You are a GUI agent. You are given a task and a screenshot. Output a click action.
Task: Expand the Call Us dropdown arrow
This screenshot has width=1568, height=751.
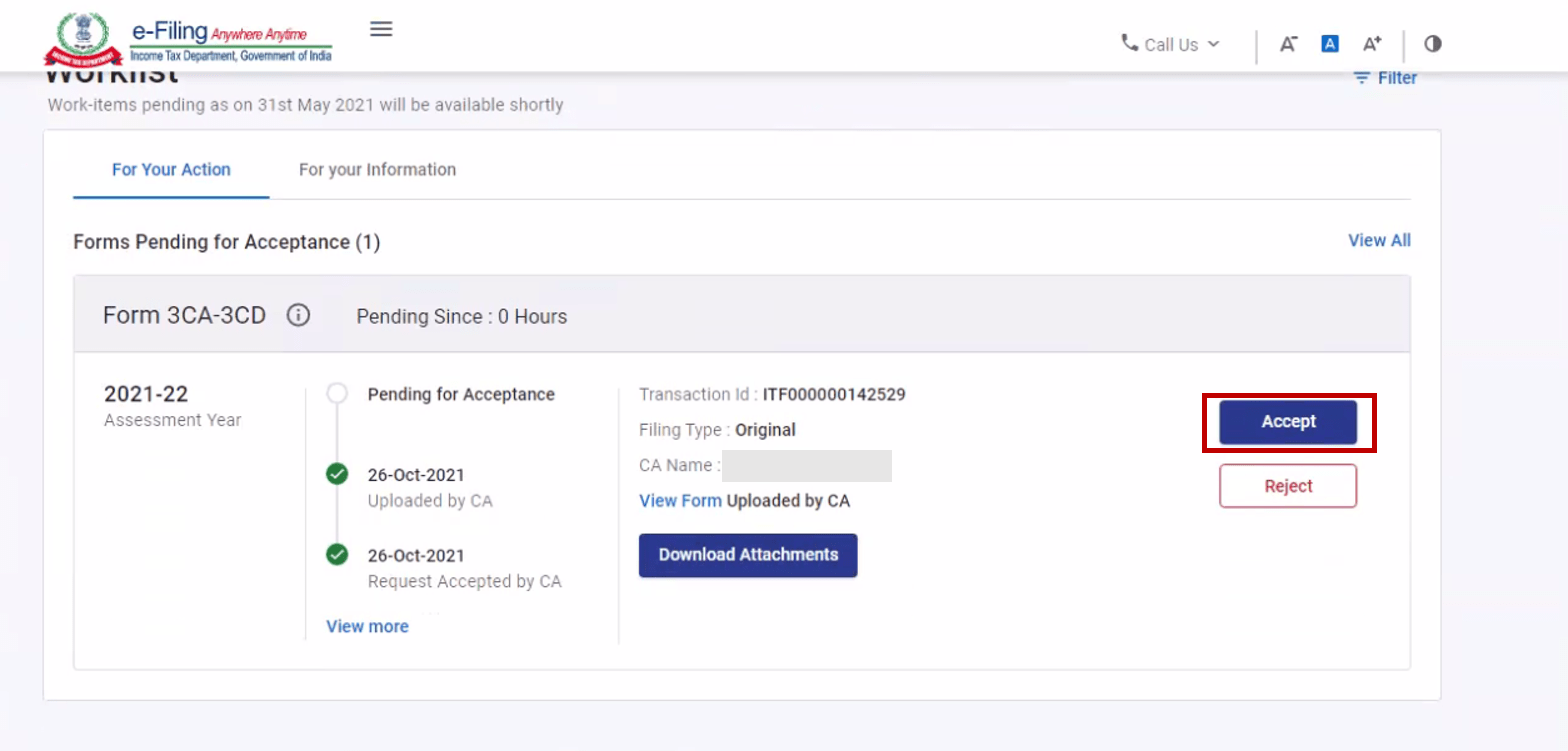point(1214,44)
